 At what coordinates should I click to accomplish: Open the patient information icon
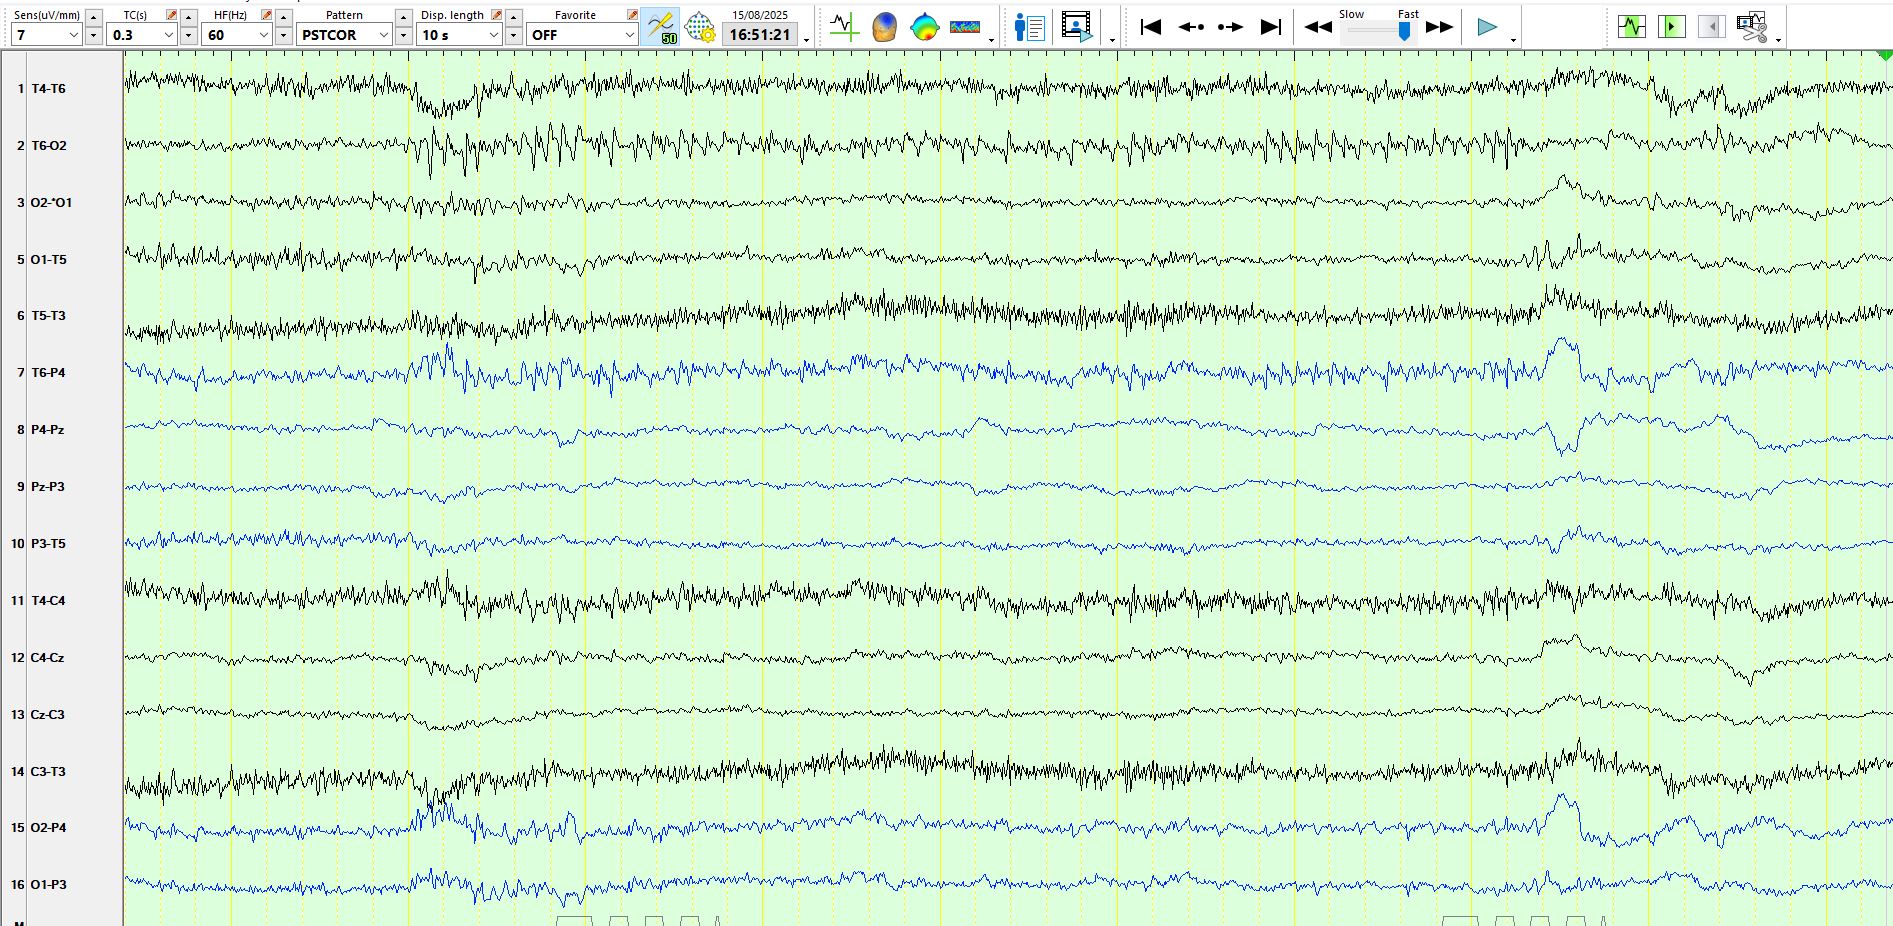[x=1028, y=27]
